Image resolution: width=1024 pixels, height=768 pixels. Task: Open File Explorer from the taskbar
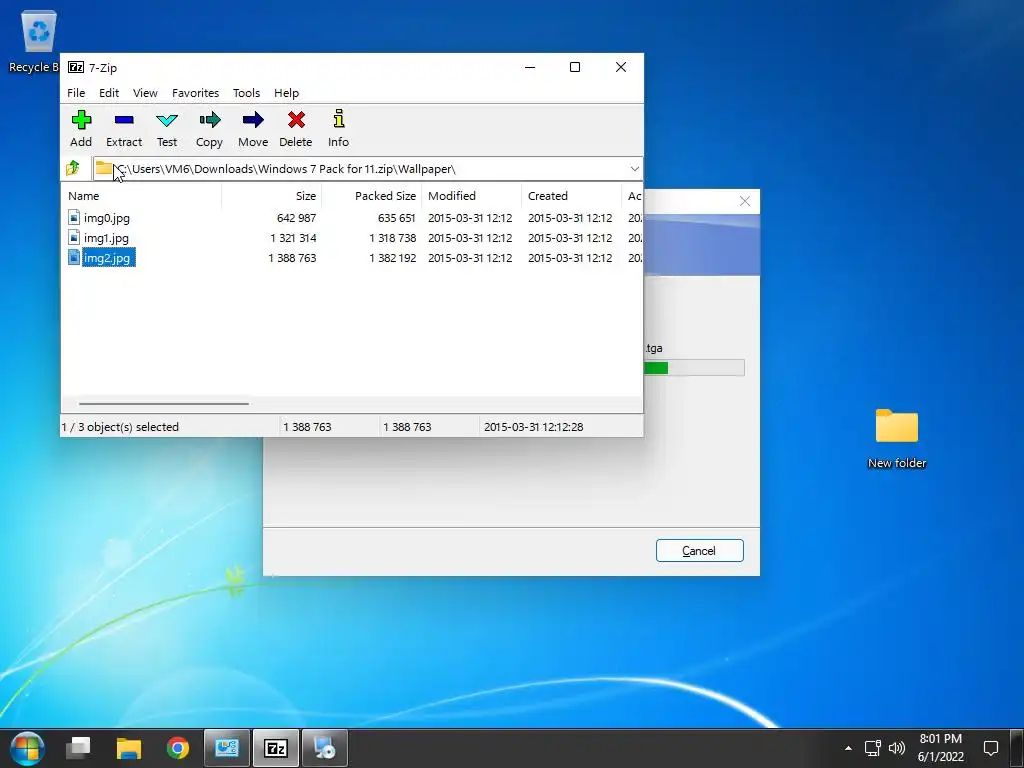pos(129,748)
